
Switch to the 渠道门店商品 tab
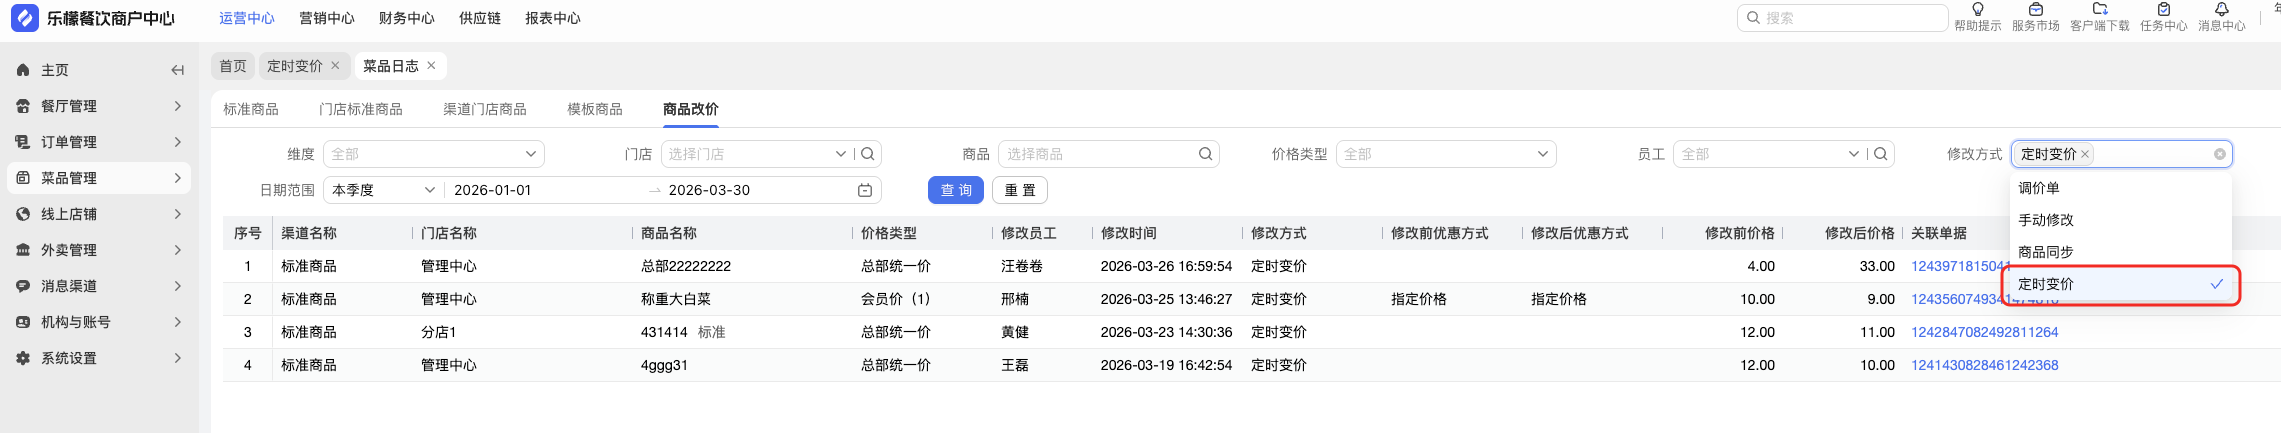(x=484, y=109)
